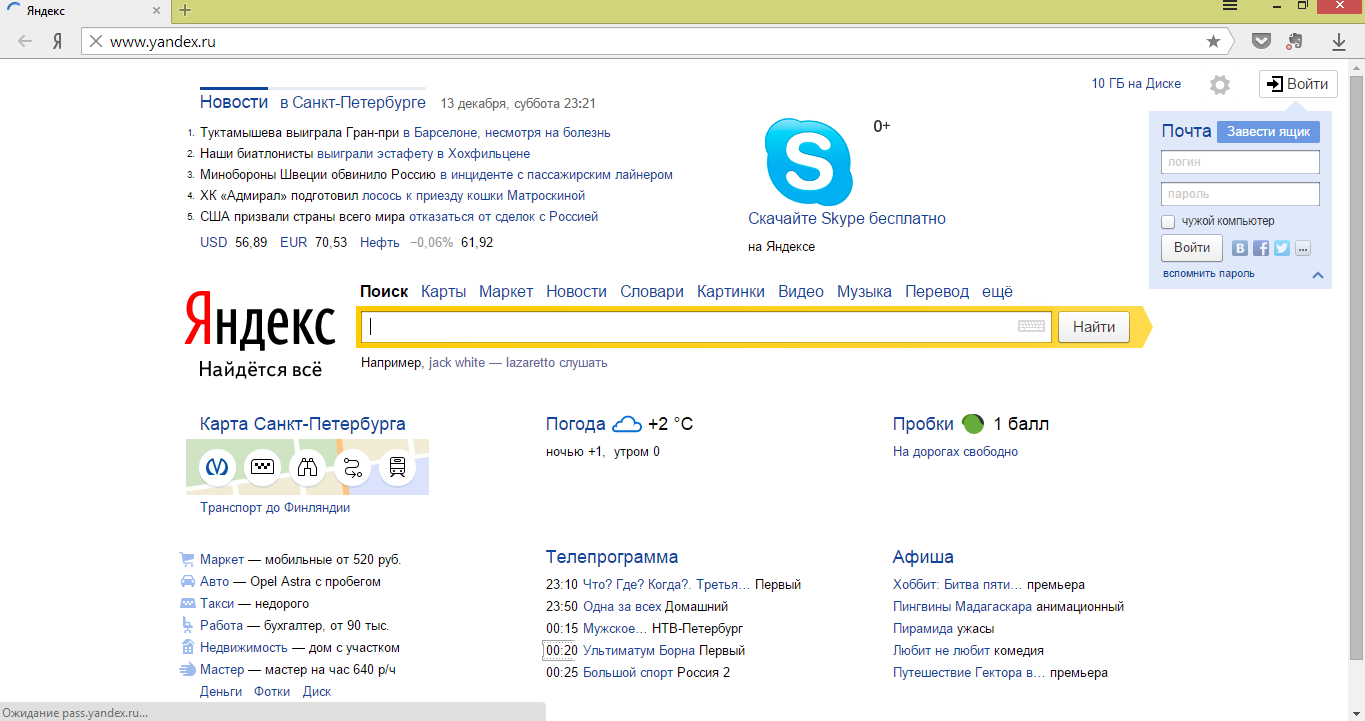Click the top-right 'Войти' button
1365x721 pixels.
click(x=1298, y=84)
